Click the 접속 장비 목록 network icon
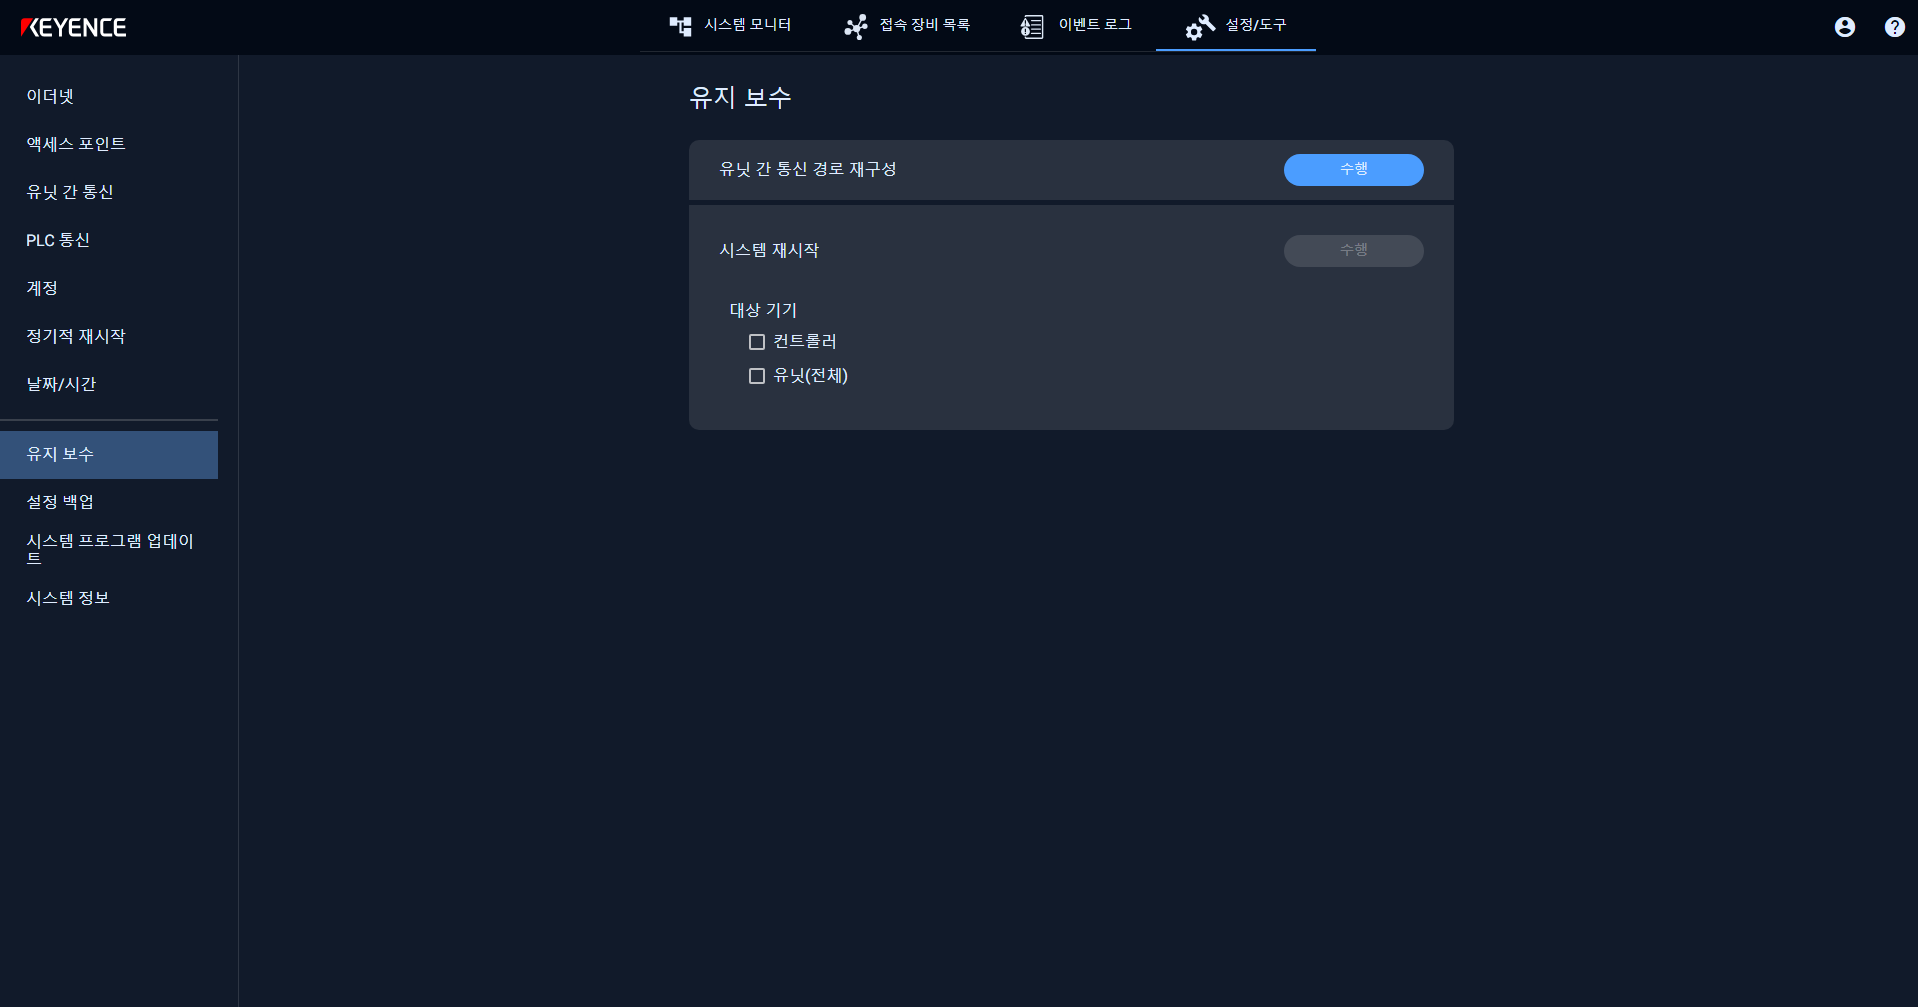 [x=856, y=26]
